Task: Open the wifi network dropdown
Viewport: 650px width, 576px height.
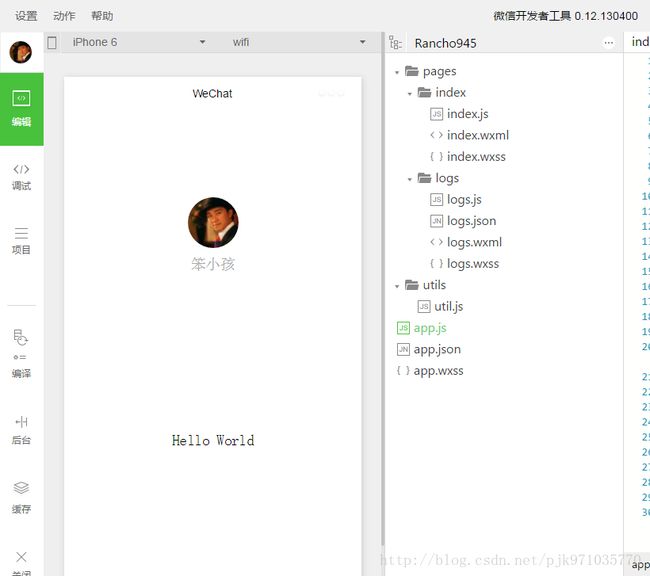Action: pos(299,42)
